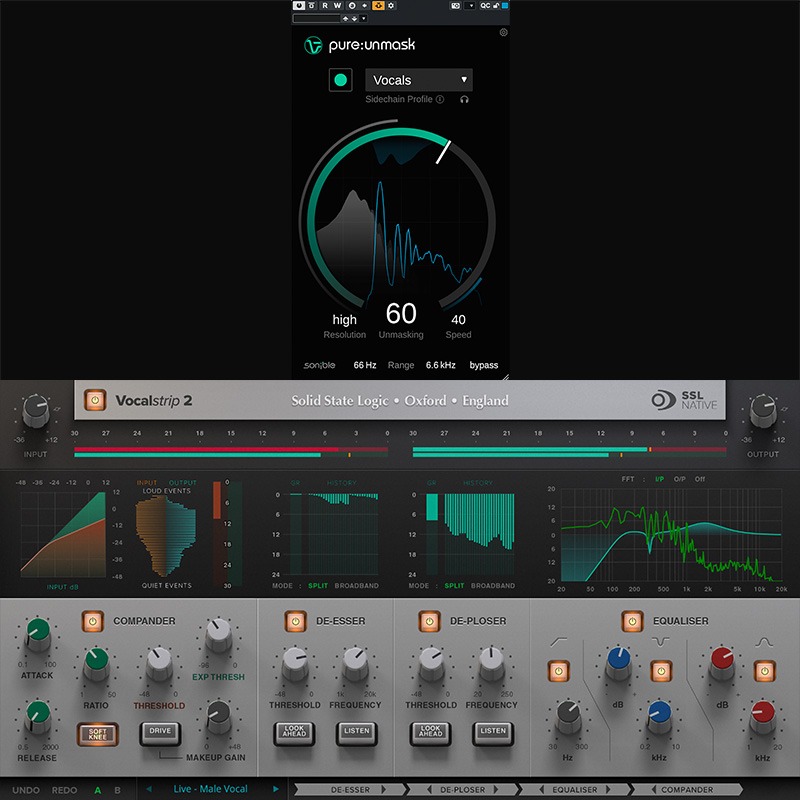
Task: Click the DRIVE button
Action: [x=160, y=733]
